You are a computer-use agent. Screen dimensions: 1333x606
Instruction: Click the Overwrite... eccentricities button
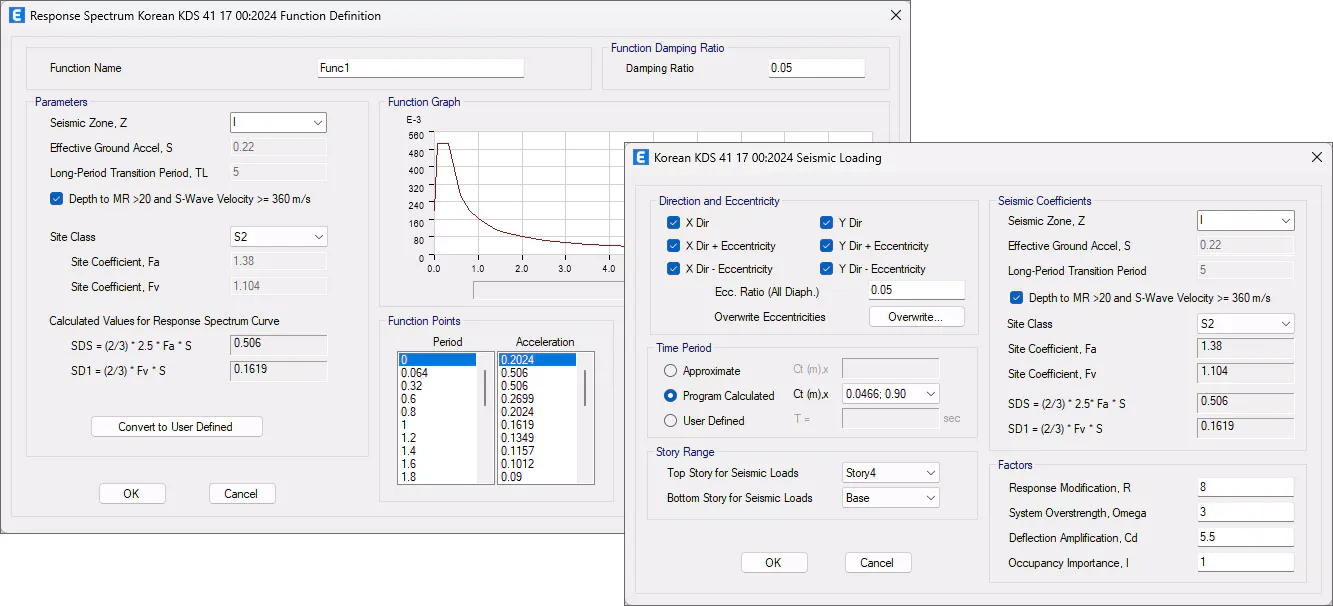tap(917, 317)
